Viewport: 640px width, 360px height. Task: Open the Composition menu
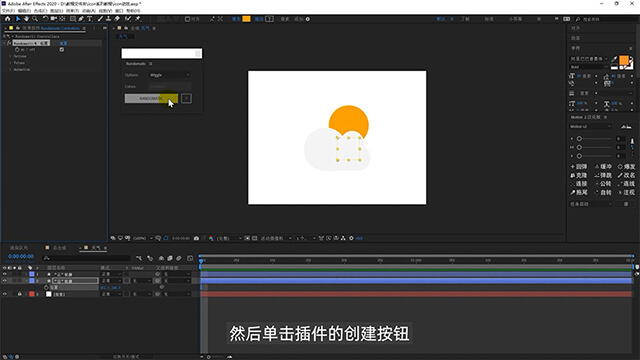coord(40,11)
